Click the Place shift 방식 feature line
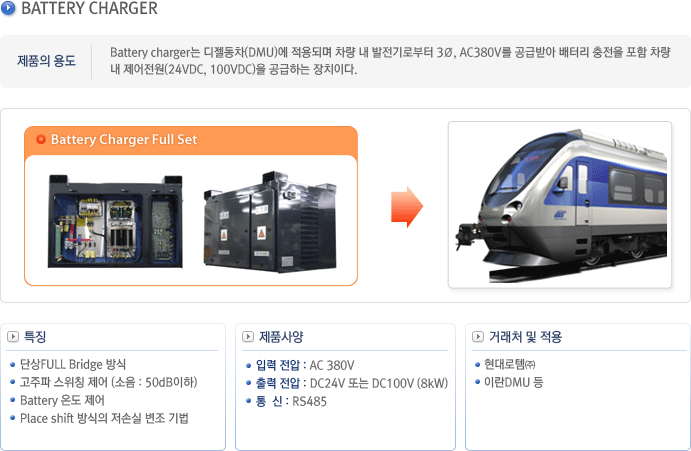Image resolution: width=691 pixels, height=451 pixels. click(104, 418)
